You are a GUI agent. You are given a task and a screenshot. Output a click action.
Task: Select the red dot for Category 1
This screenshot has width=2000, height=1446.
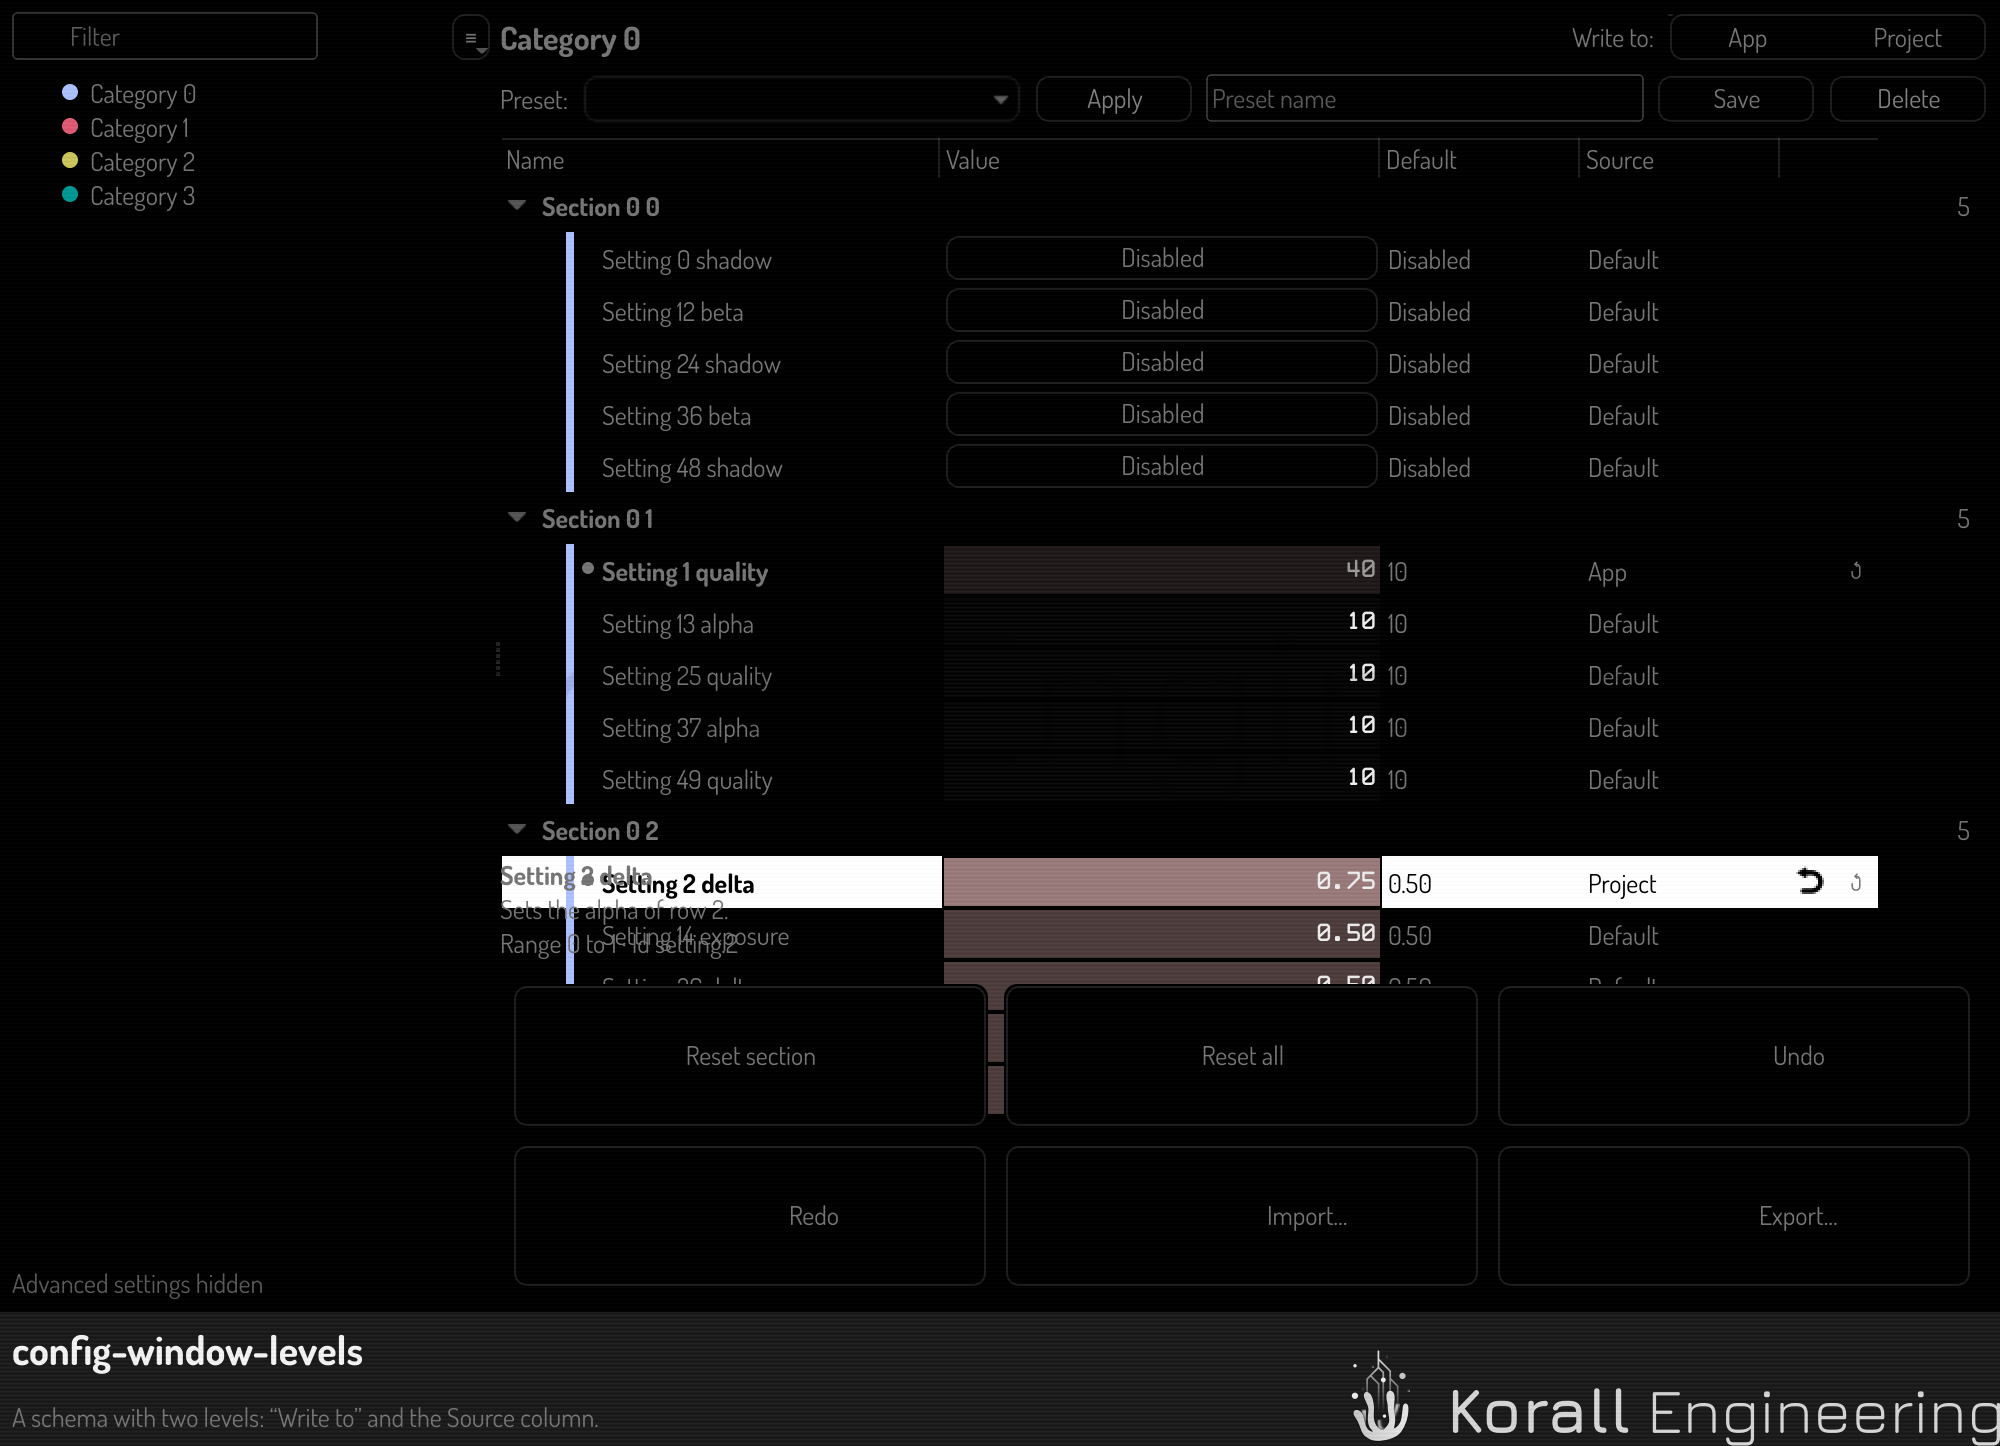coord(70,127)
